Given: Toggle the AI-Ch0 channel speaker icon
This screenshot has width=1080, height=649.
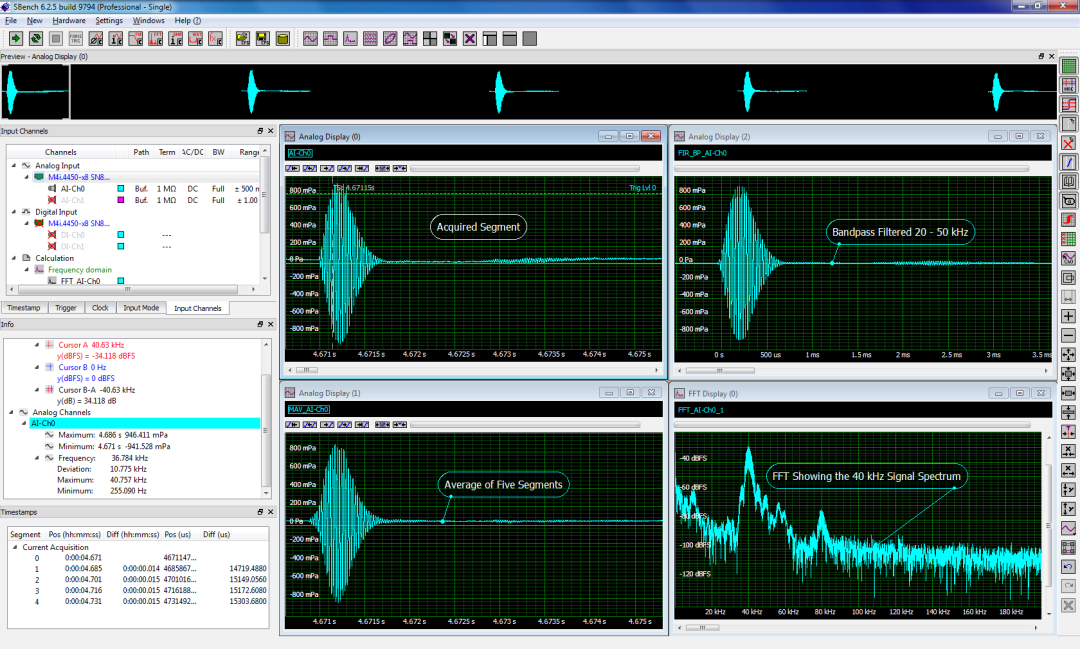Looking at the screenshot, I should [52, 188].
